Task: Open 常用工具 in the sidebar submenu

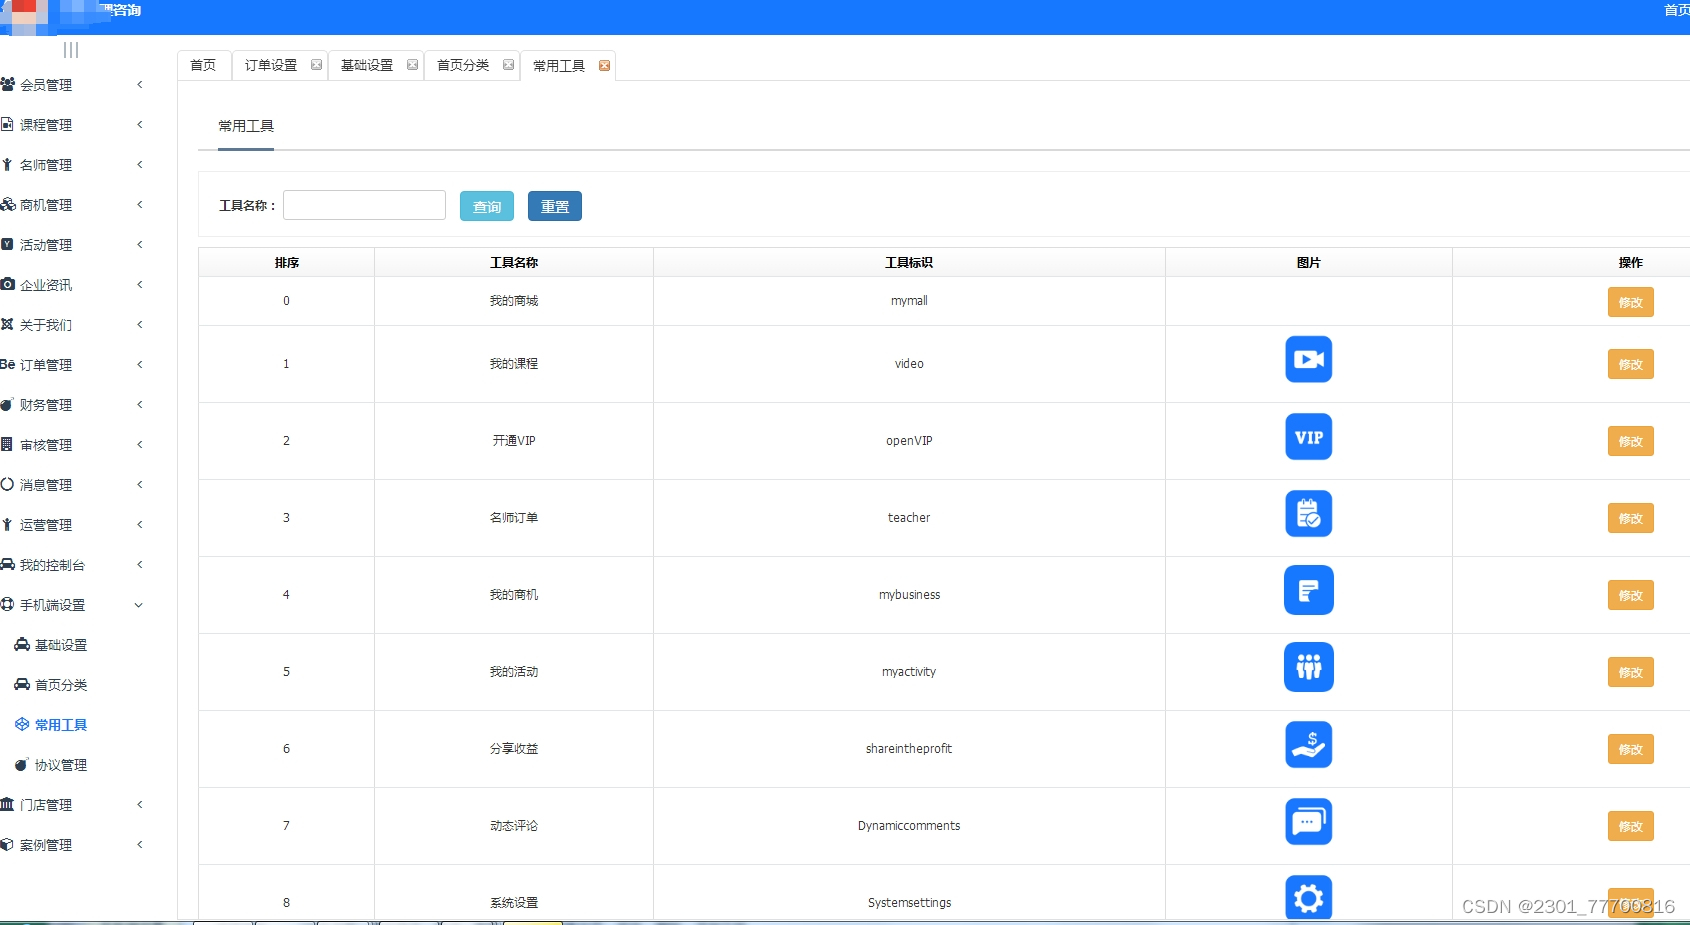Action: pos(61,725)
